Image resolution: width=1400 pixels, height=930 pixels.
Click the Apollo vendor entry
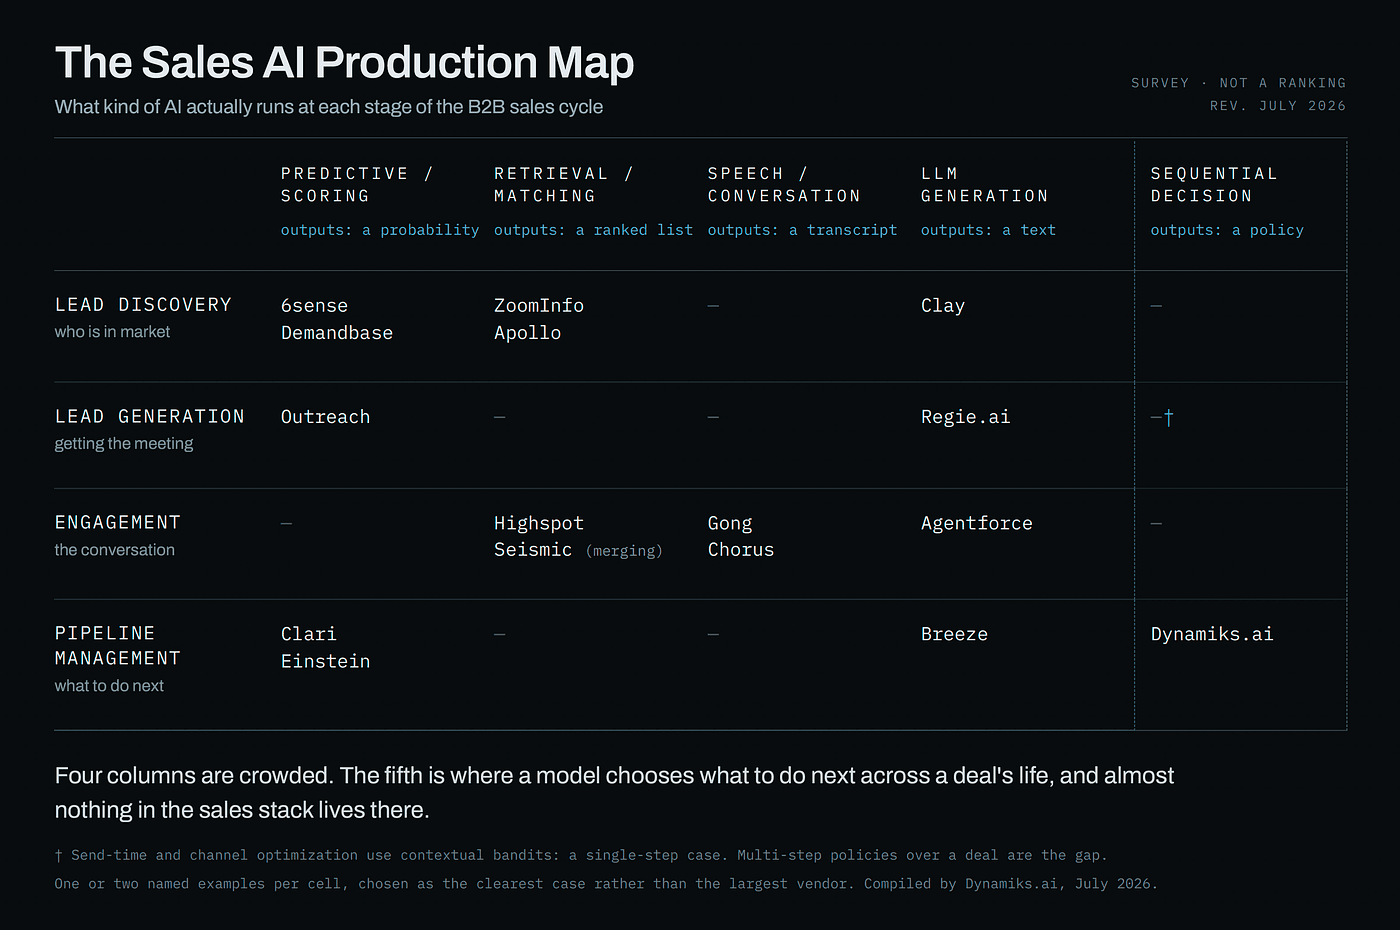(527, 333)
